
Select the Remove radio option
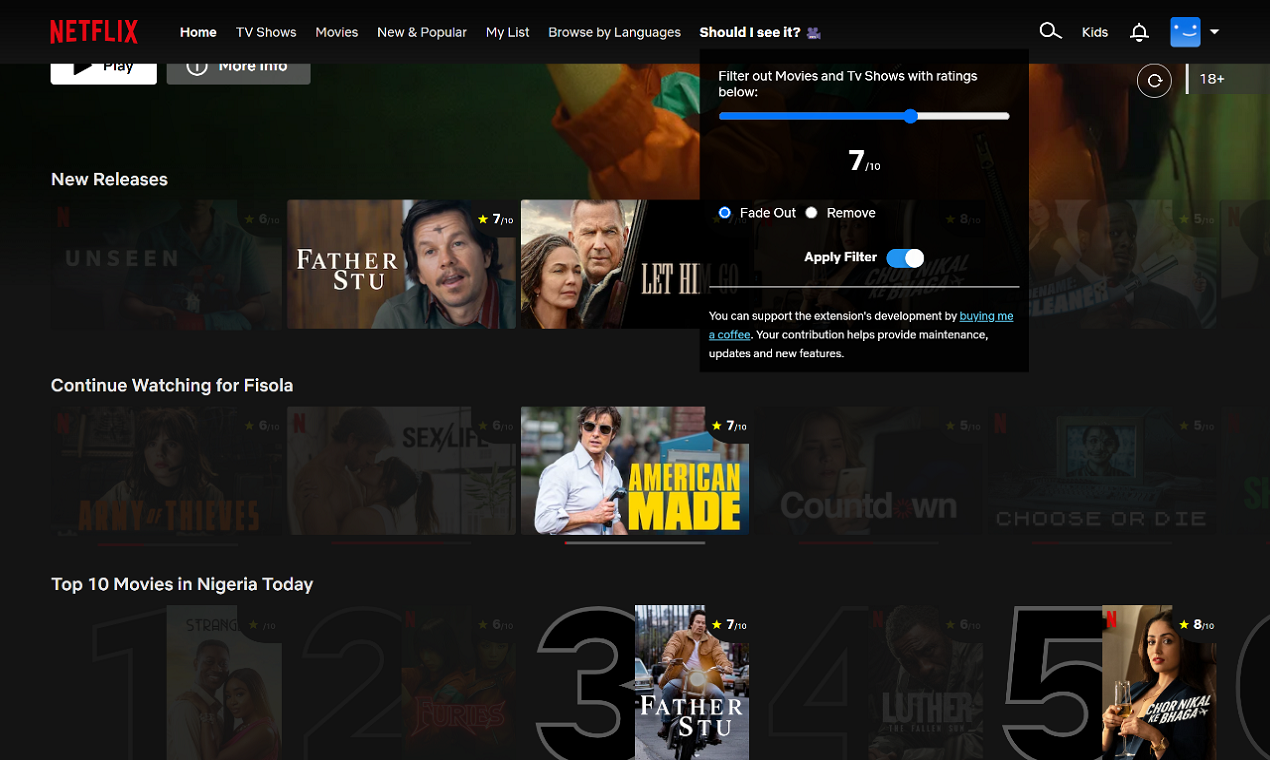point(811,213)
